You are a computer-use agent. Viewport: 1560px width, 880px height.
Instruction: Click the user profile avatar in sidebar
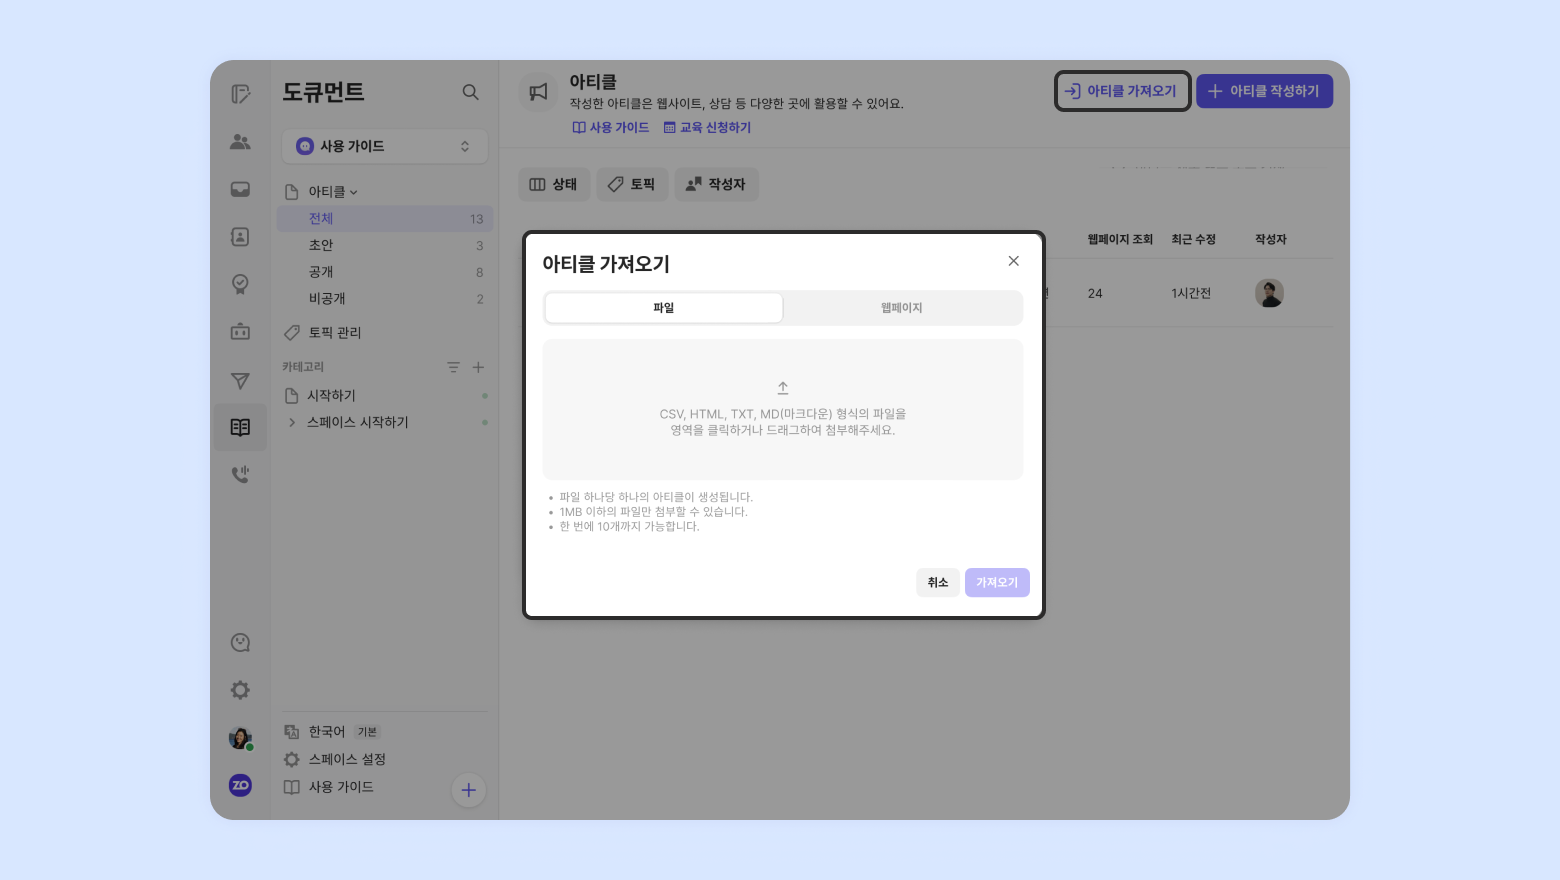240,738
